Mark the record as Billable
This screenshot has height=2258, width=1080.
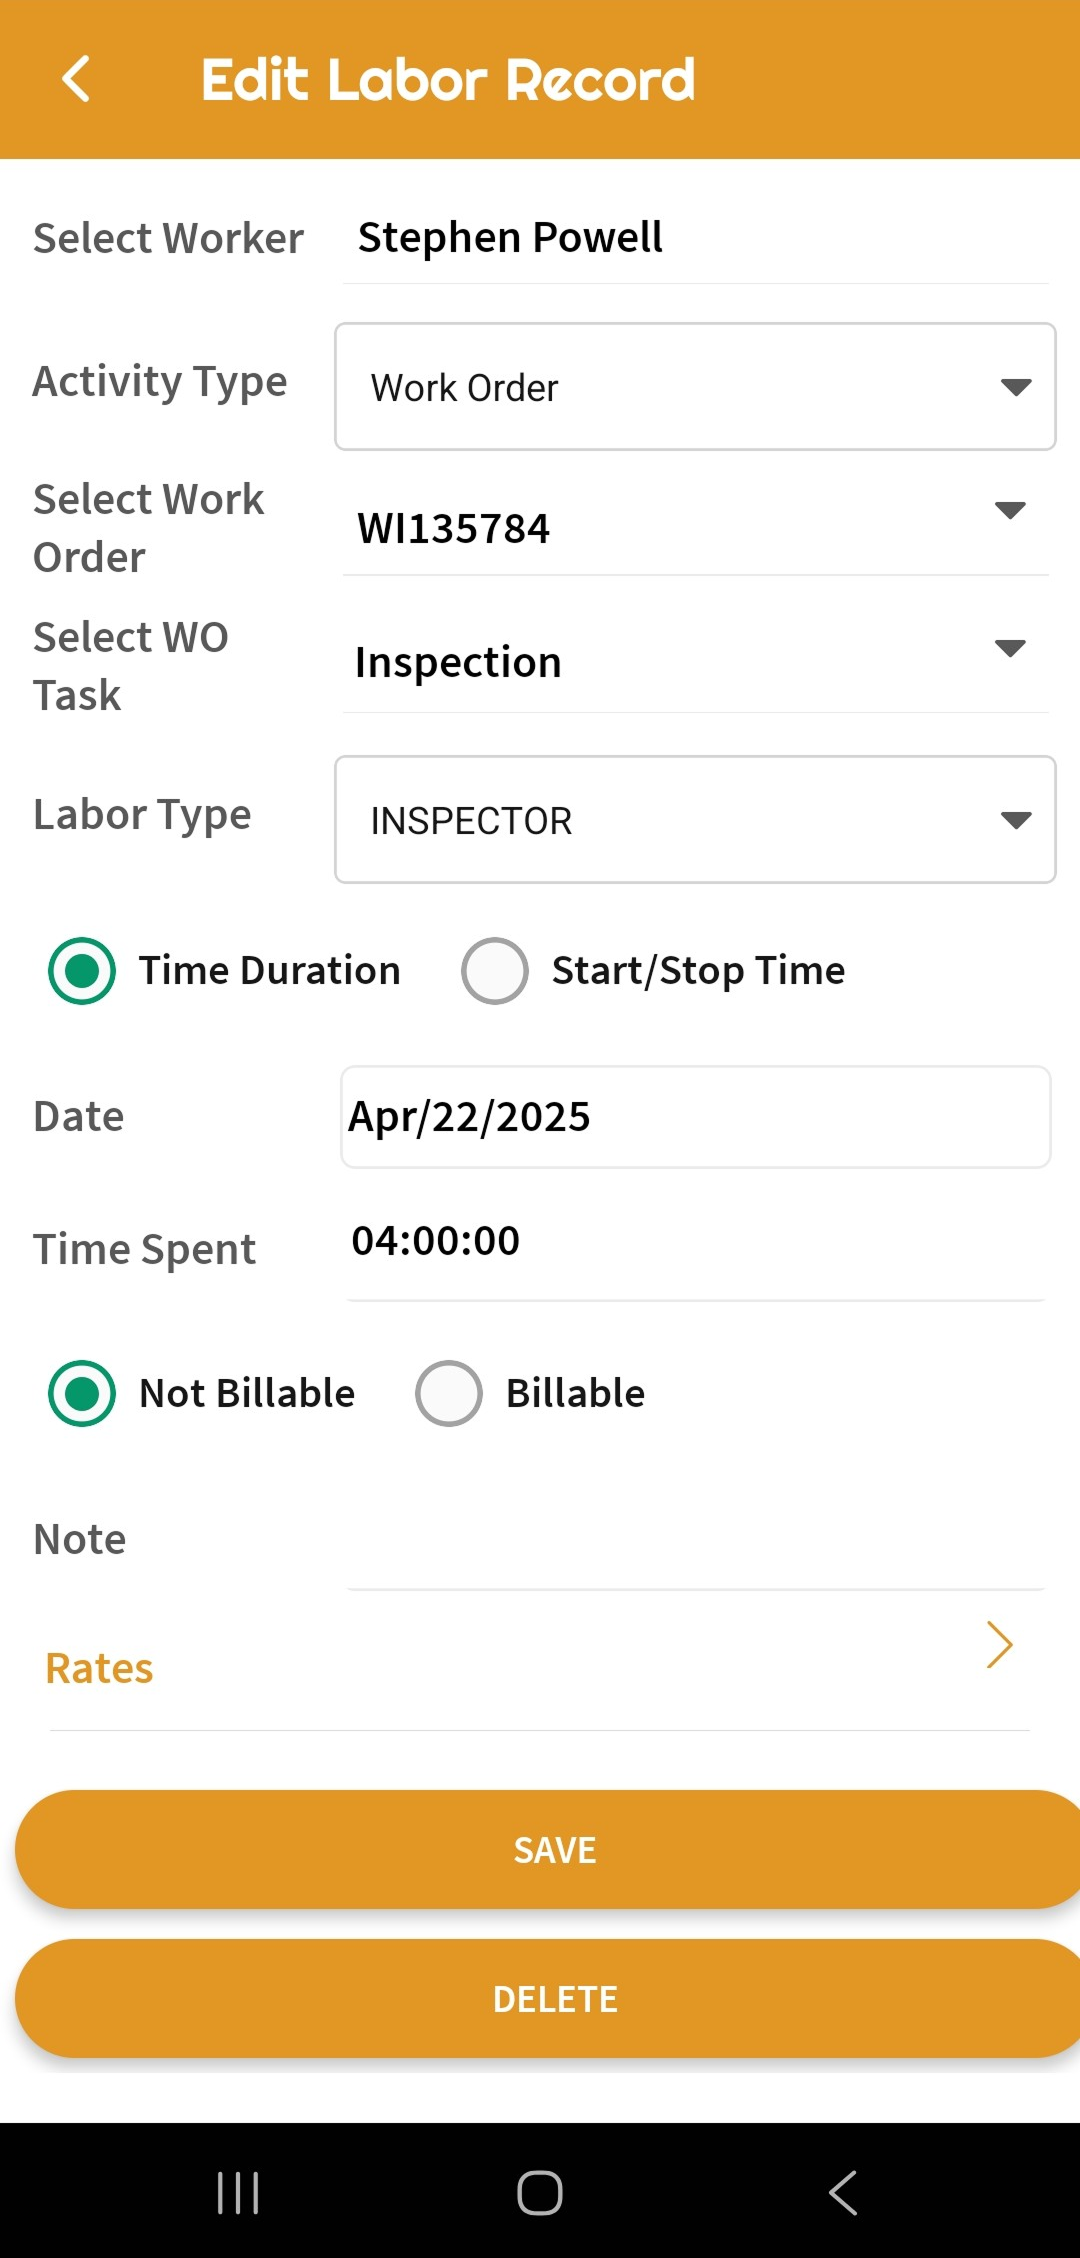(x=449, y=1393)
